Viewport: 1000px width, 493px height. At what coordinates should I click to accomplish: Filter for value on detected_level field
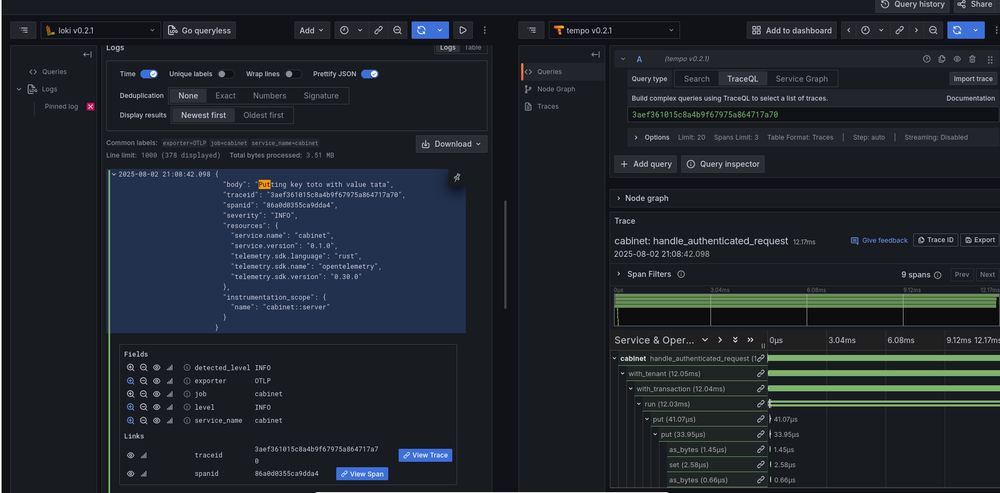coord(130,367)
